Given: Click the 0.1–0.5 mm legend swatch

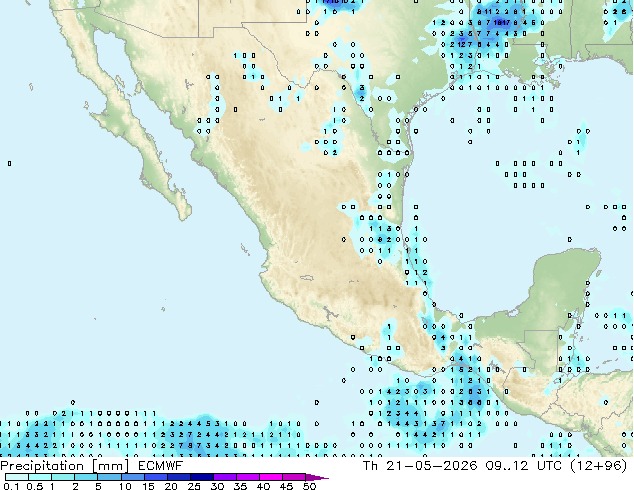Looking at the screenshot, I should click(x=17, y=477).
